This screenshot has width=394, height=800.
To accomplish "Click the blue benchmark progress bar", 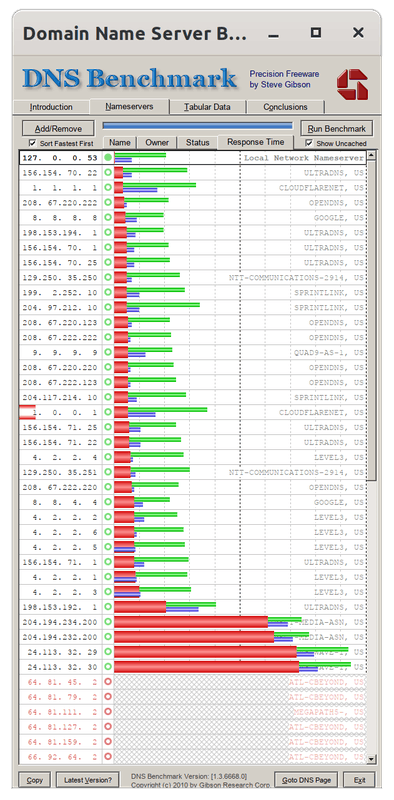I will click(198, 126).
